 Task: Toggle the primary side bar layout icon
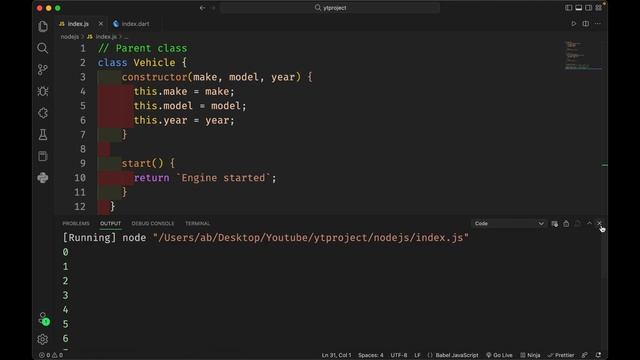[569, 8]
